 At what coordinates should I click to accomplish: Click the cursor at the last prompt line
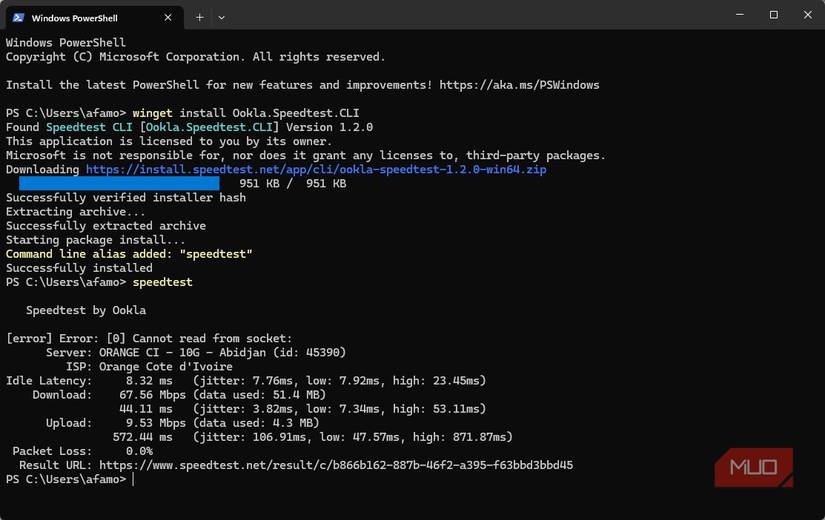click(x=133, y=480)
